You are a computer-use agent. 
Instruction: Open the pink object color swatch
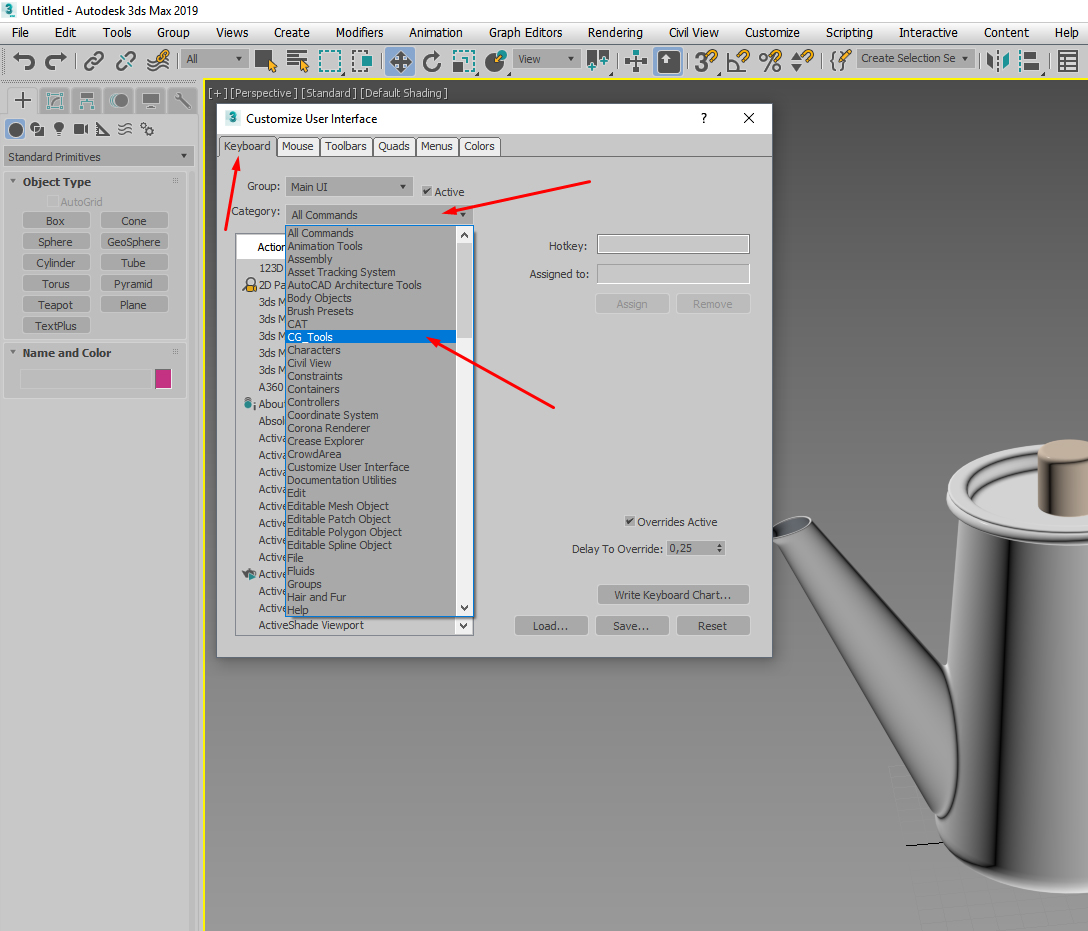click(163, 379)
